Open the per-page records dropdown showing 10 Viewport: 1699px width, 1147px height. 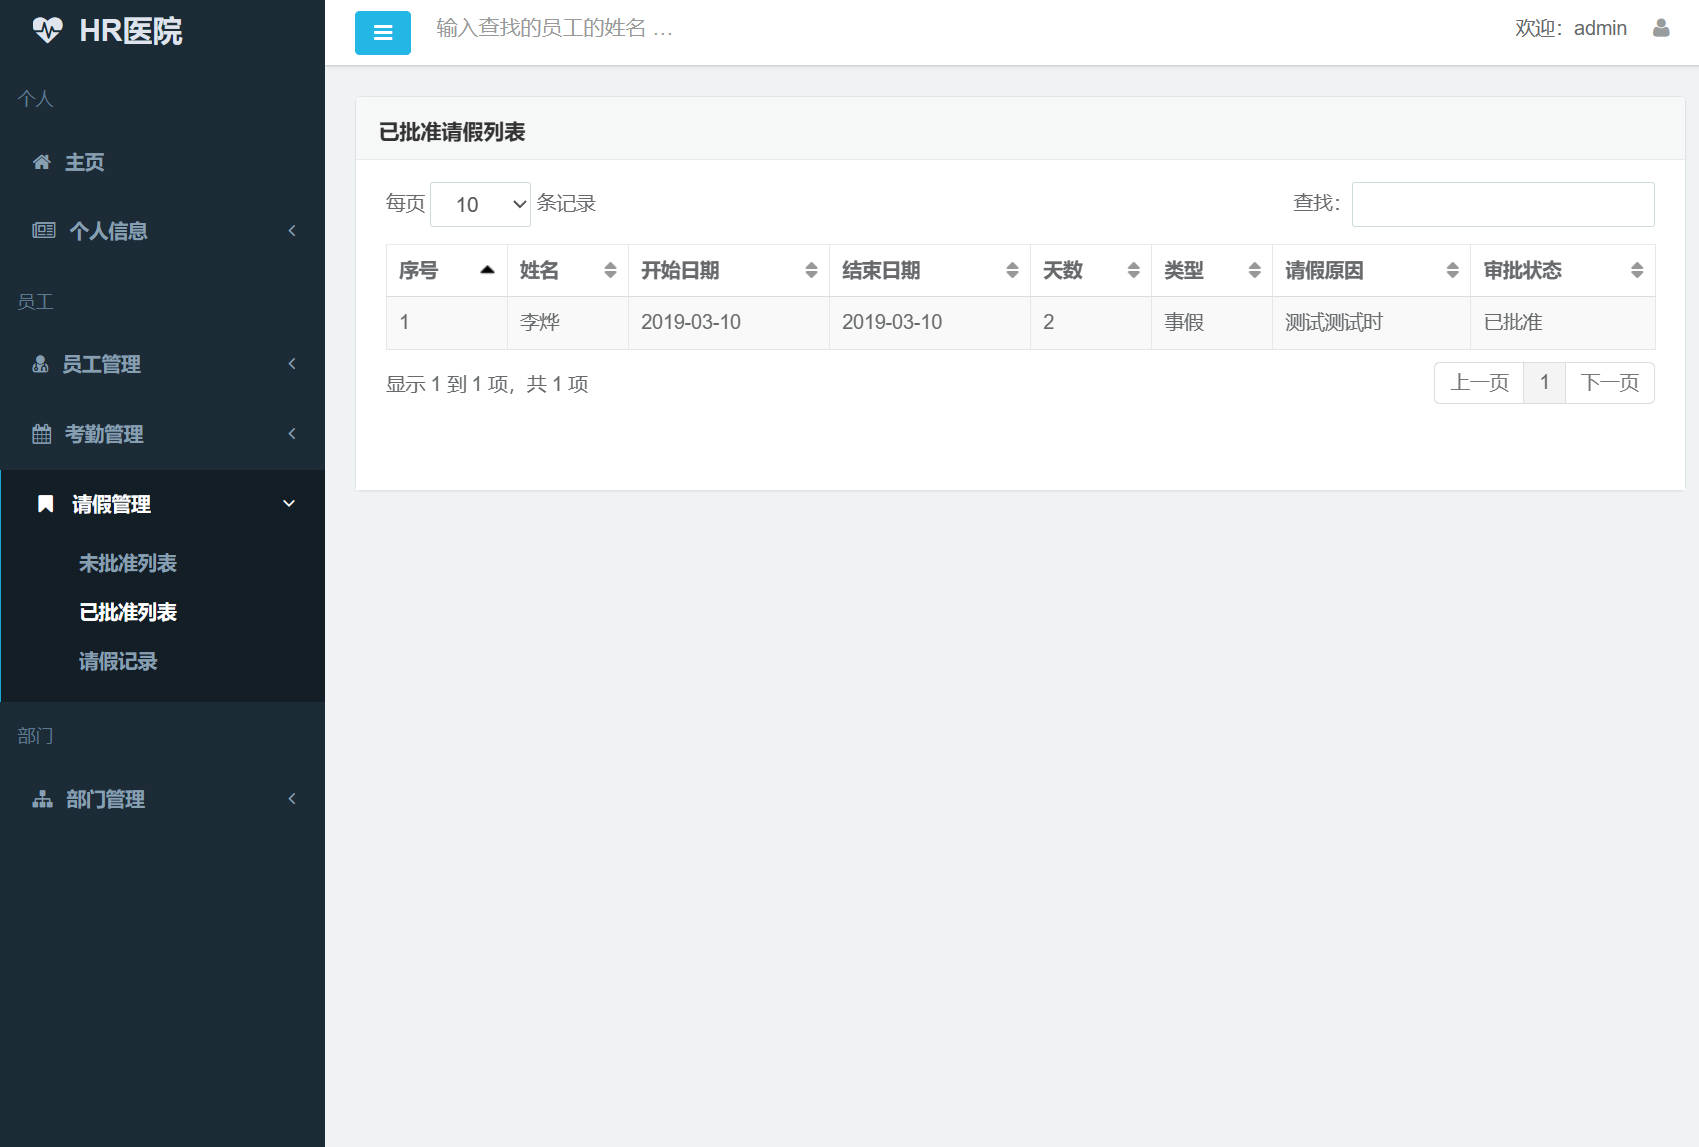(x=480, y=203)
